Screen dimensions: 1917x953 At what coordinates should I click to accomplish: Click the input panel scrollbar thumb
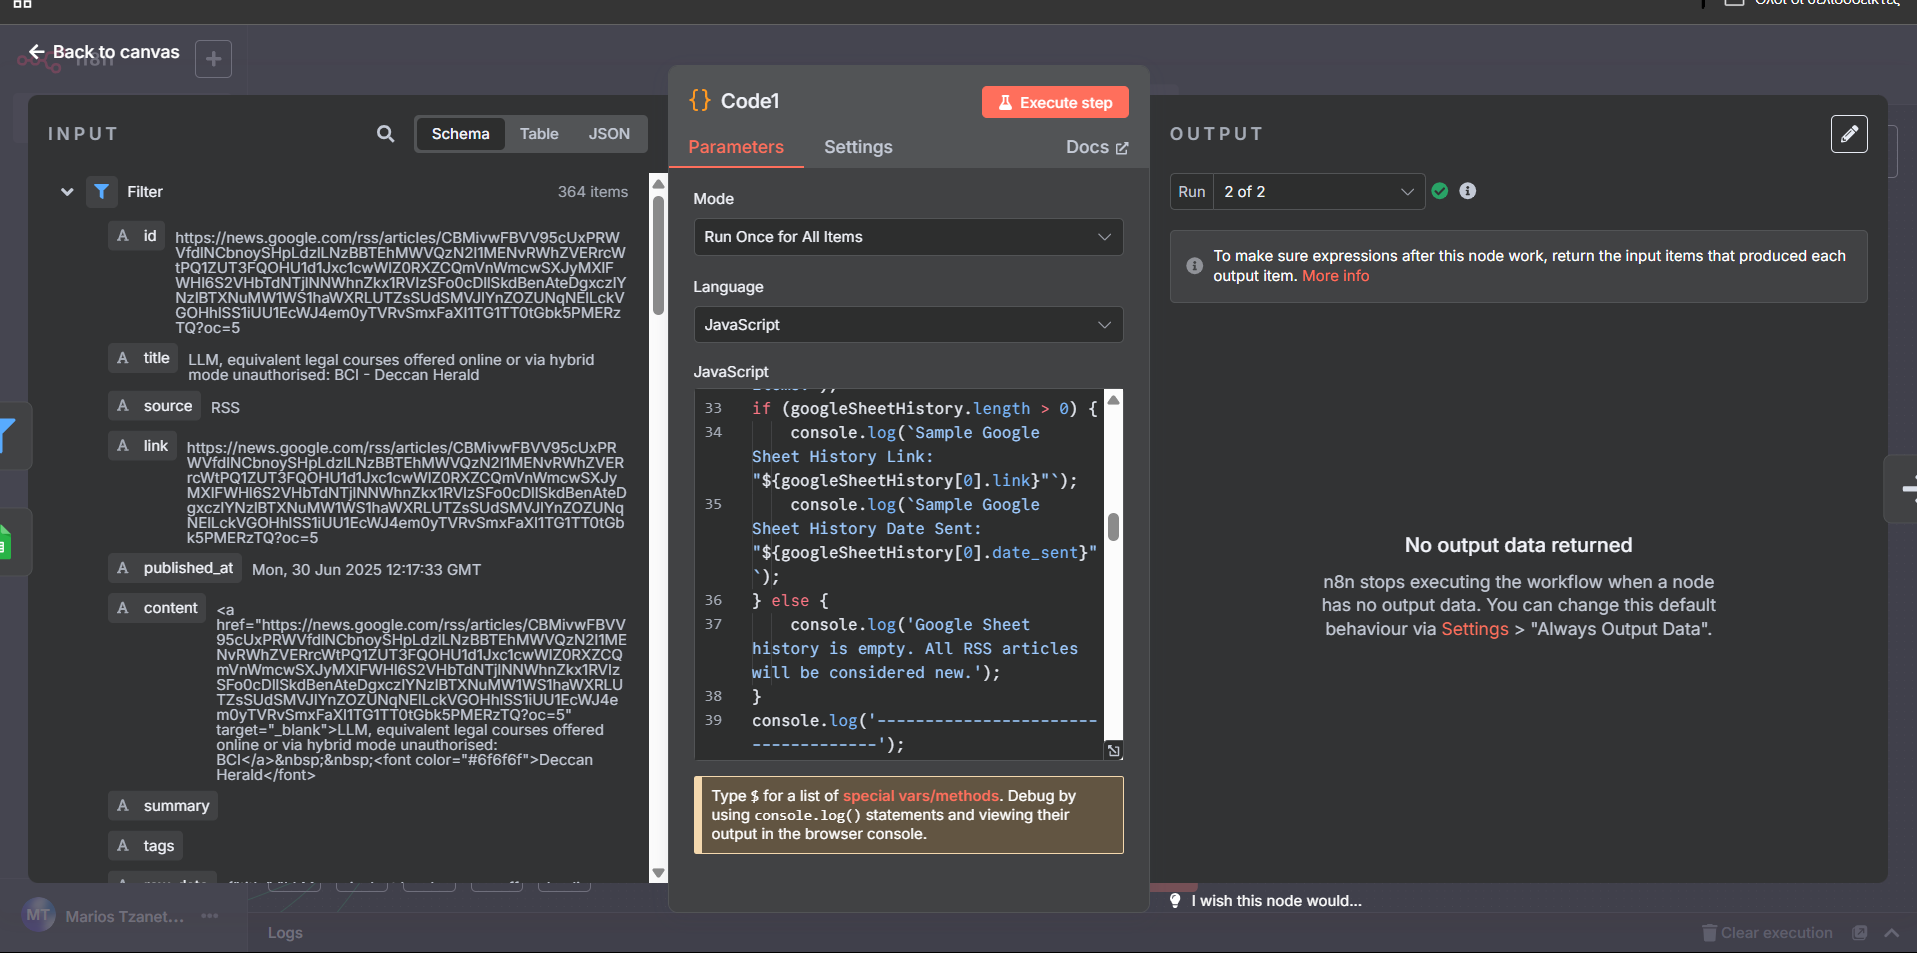658,255
